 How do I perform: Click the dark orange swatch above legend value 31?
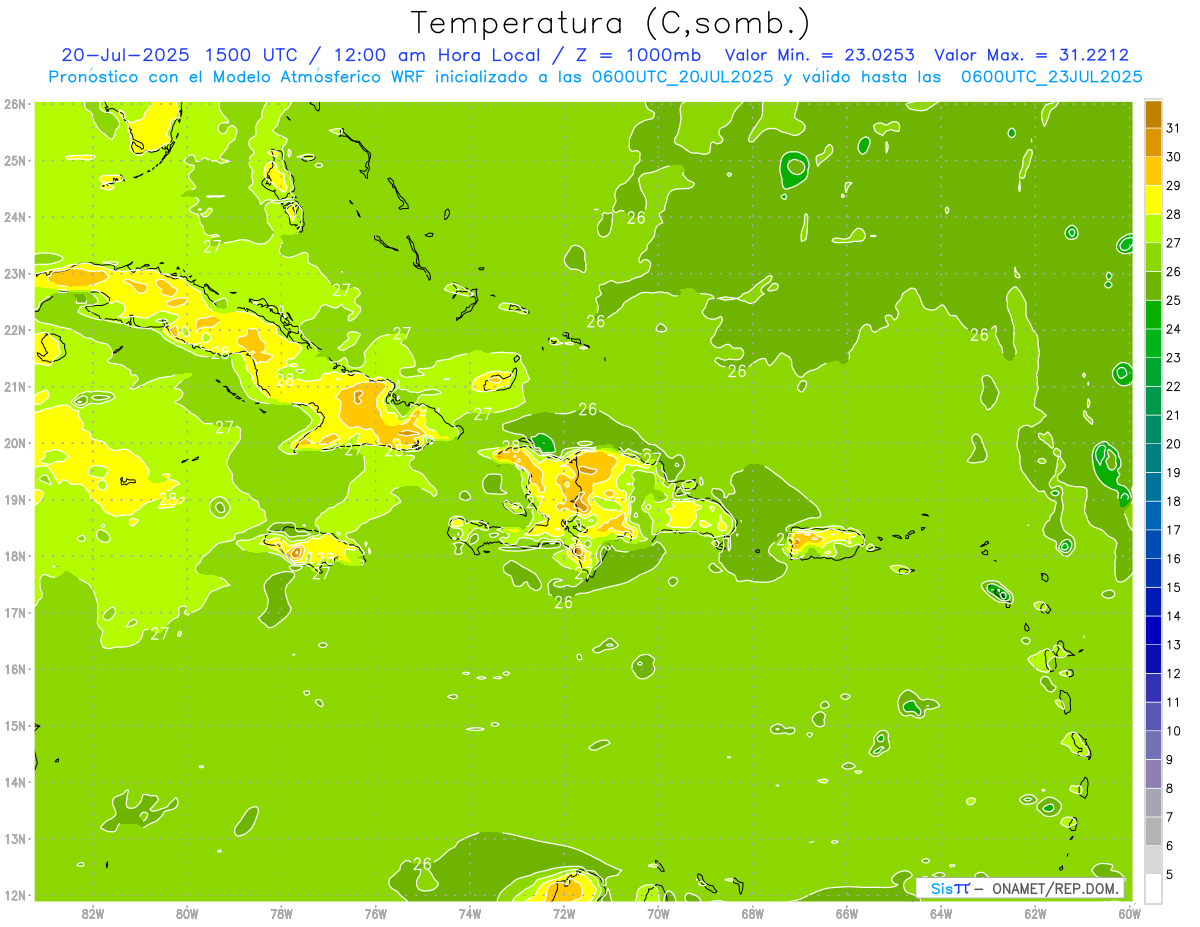point(1153,114)
